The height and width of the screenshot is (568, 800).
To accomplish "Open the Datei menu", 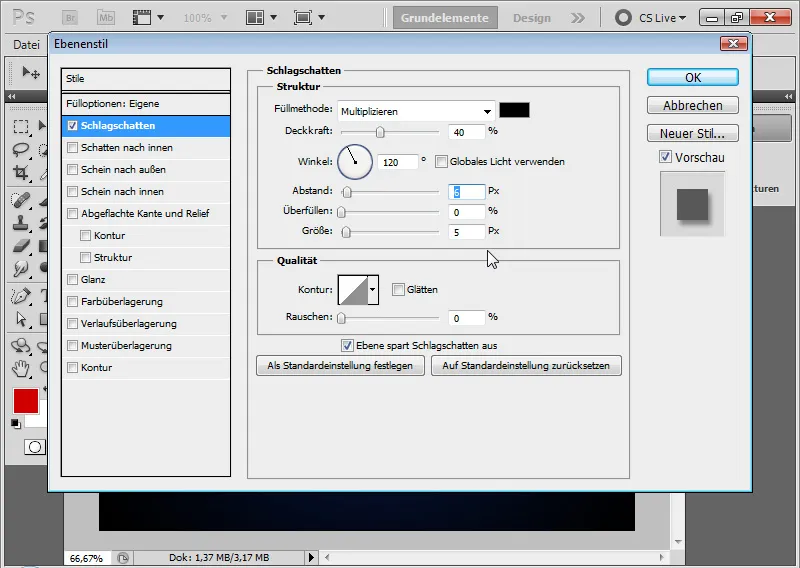I will pyautogui.click(x=27, y=45).
